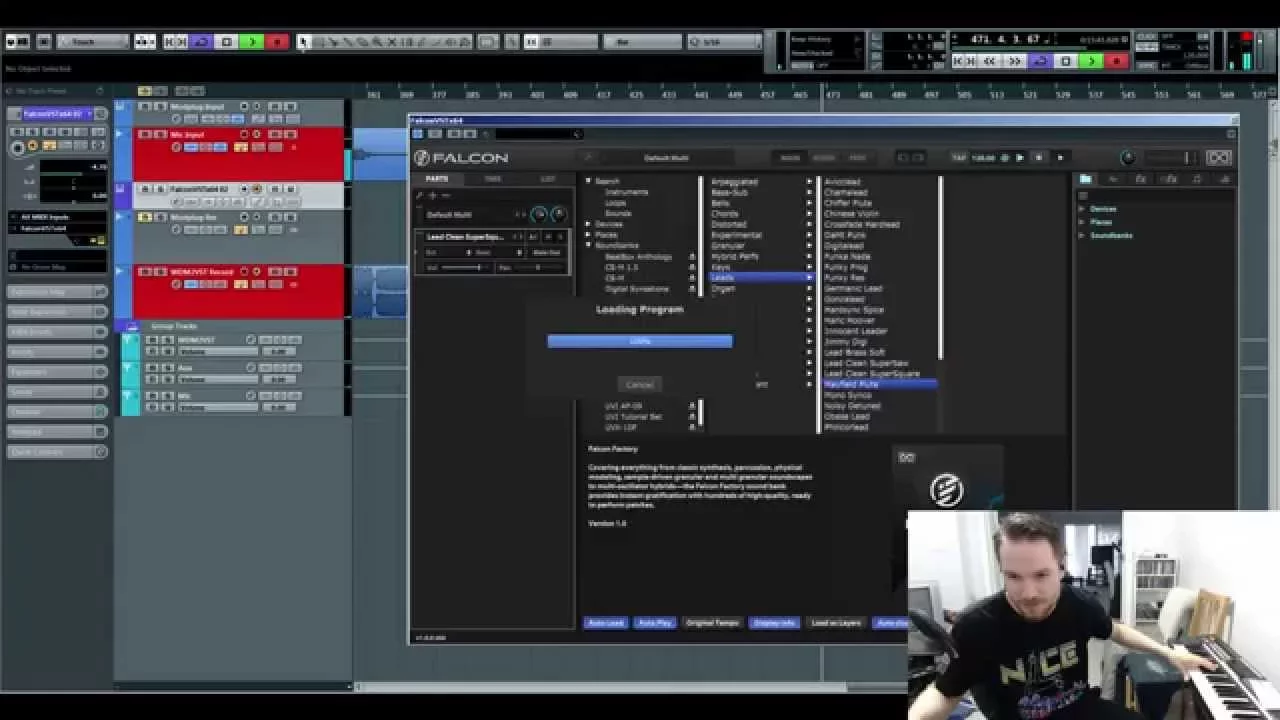Screen dimensions: 1280x720
Task: Click Record in the top-right transport panel
Action: coord(1116,61)
